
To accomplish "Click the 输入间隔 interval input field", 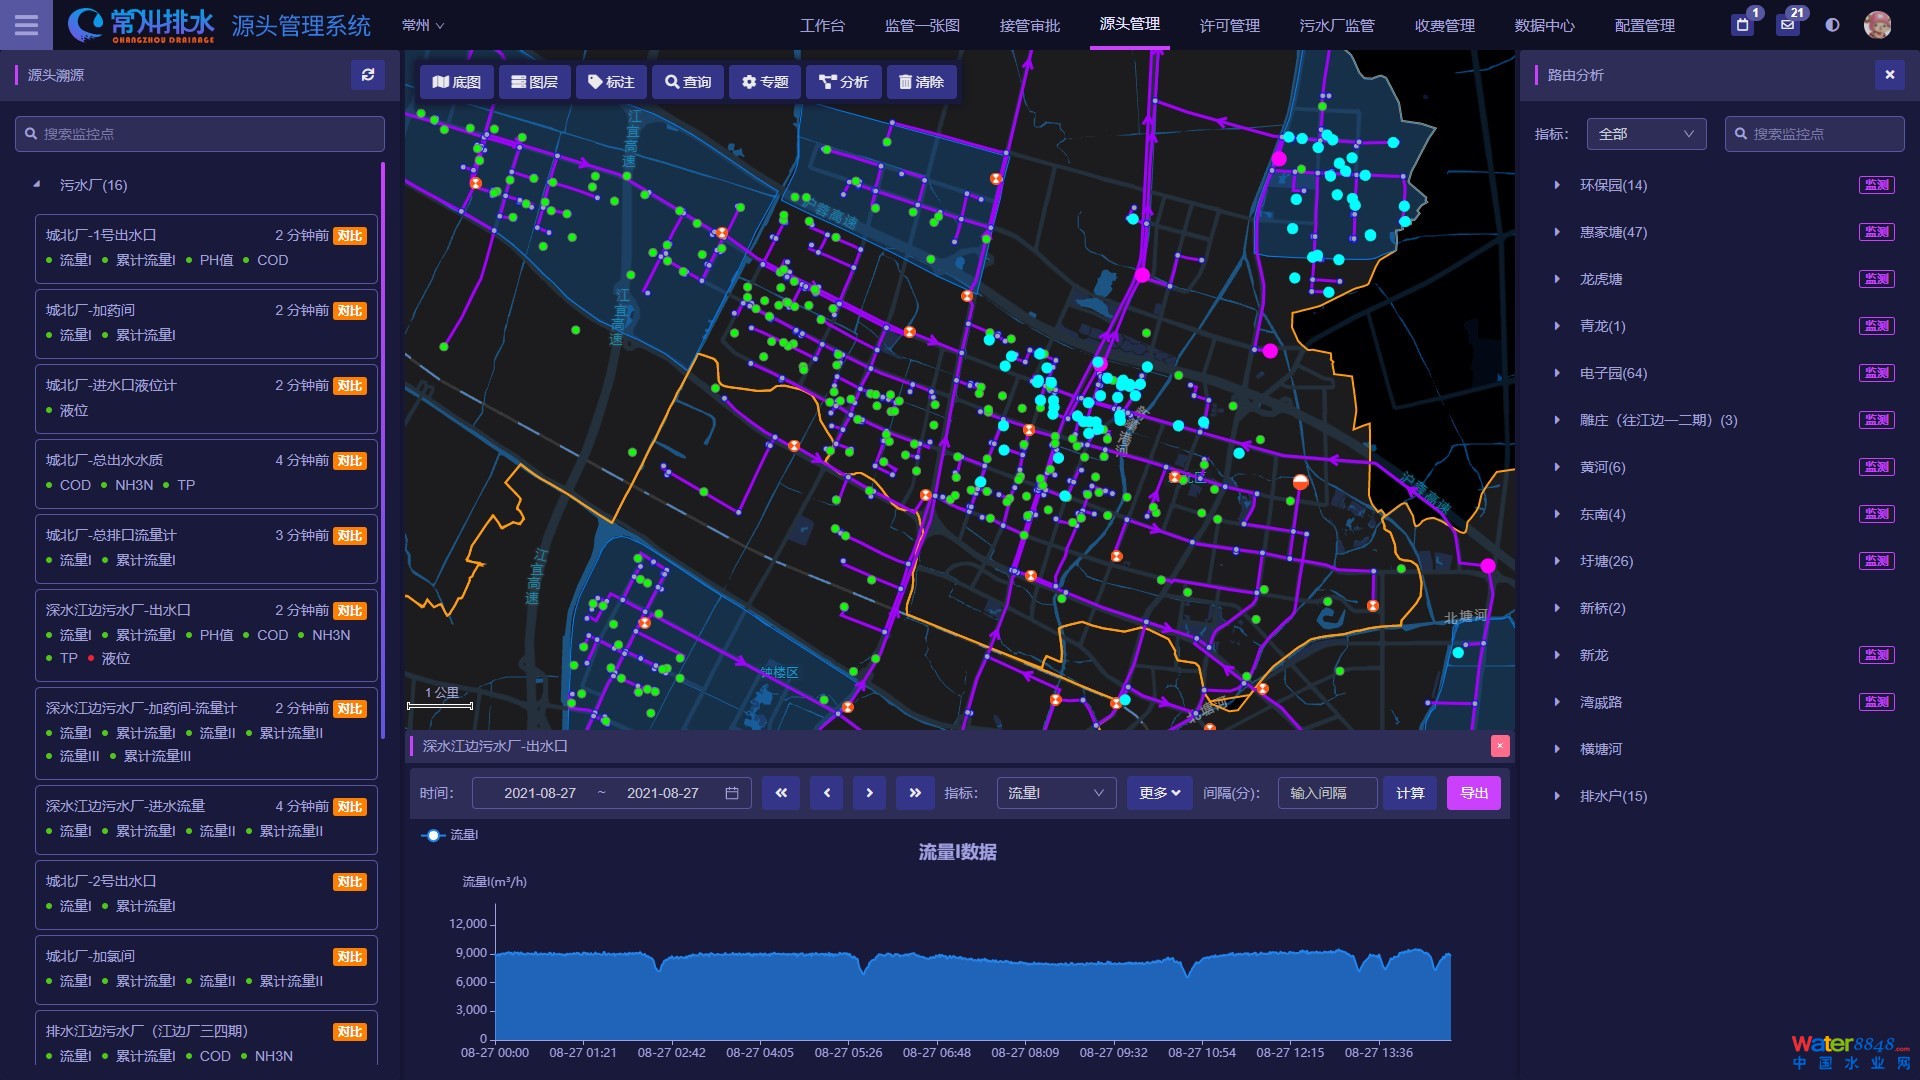I will pyautogui.click(x=1327, y=793).
